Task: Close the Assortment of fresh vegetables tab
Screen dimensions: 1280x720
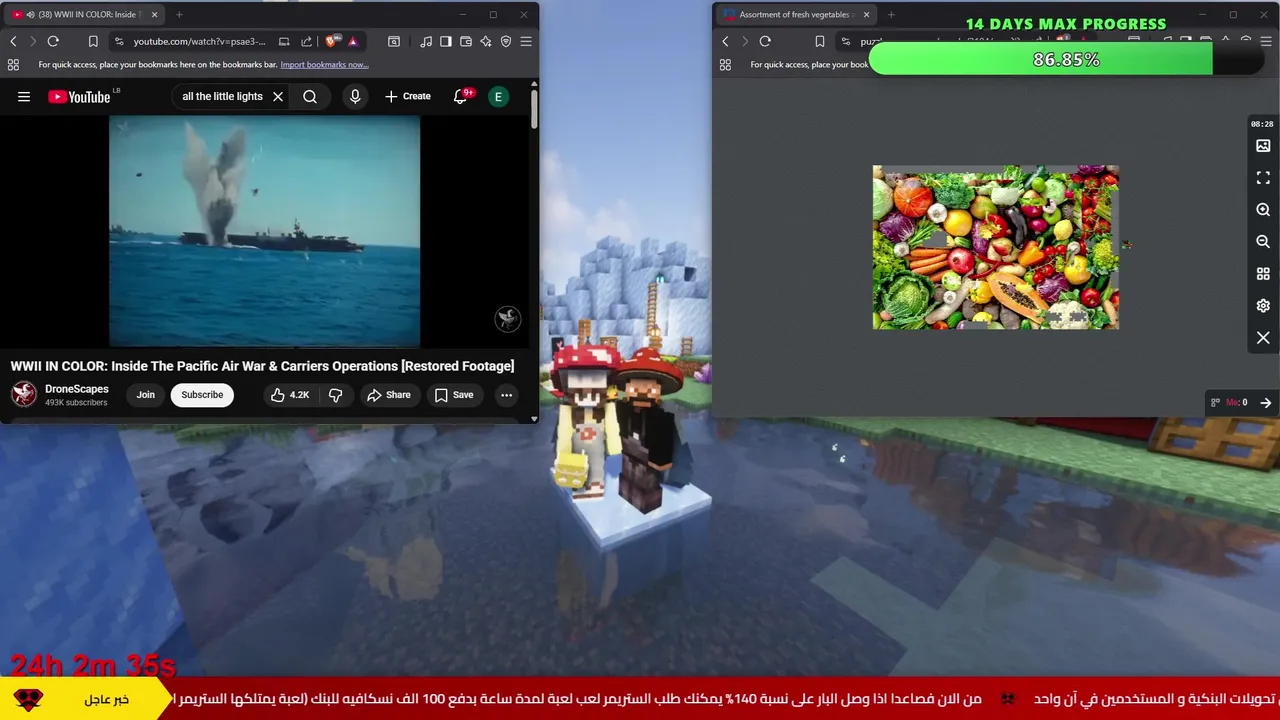Action: tap(866, 14)
